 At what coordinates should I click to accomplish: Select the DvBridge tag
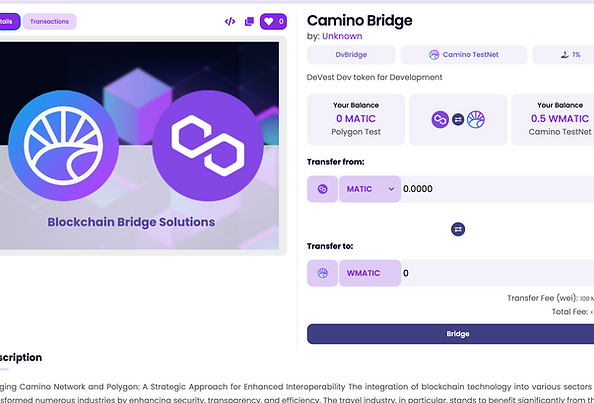tap(351, 55)
